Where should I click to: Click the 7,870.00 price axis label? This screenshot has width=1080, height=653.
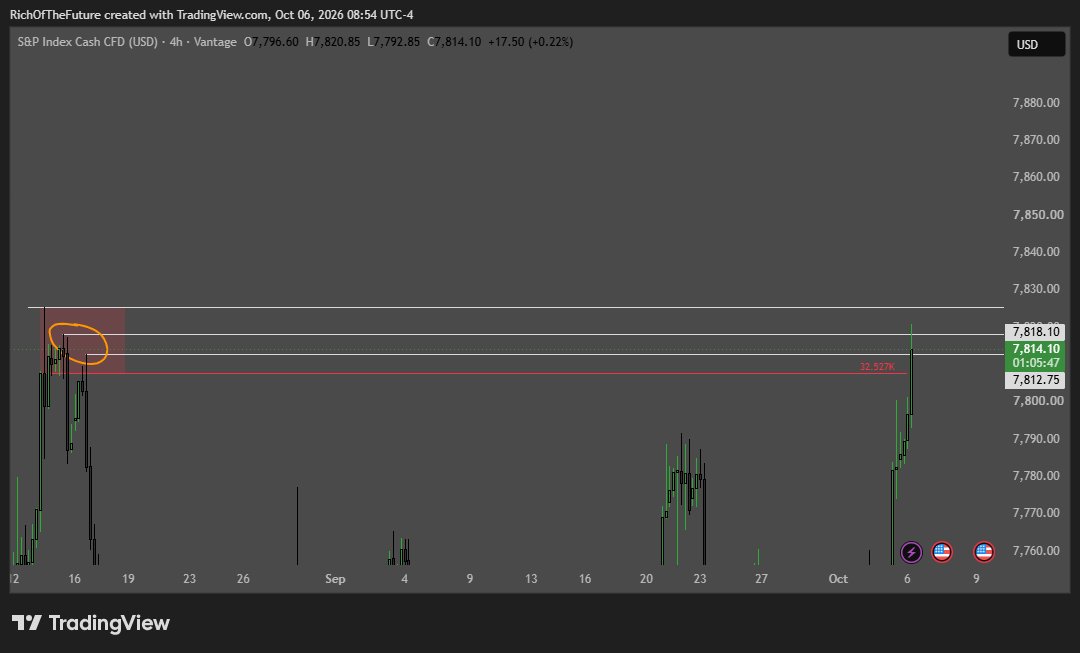(1036, 140)
